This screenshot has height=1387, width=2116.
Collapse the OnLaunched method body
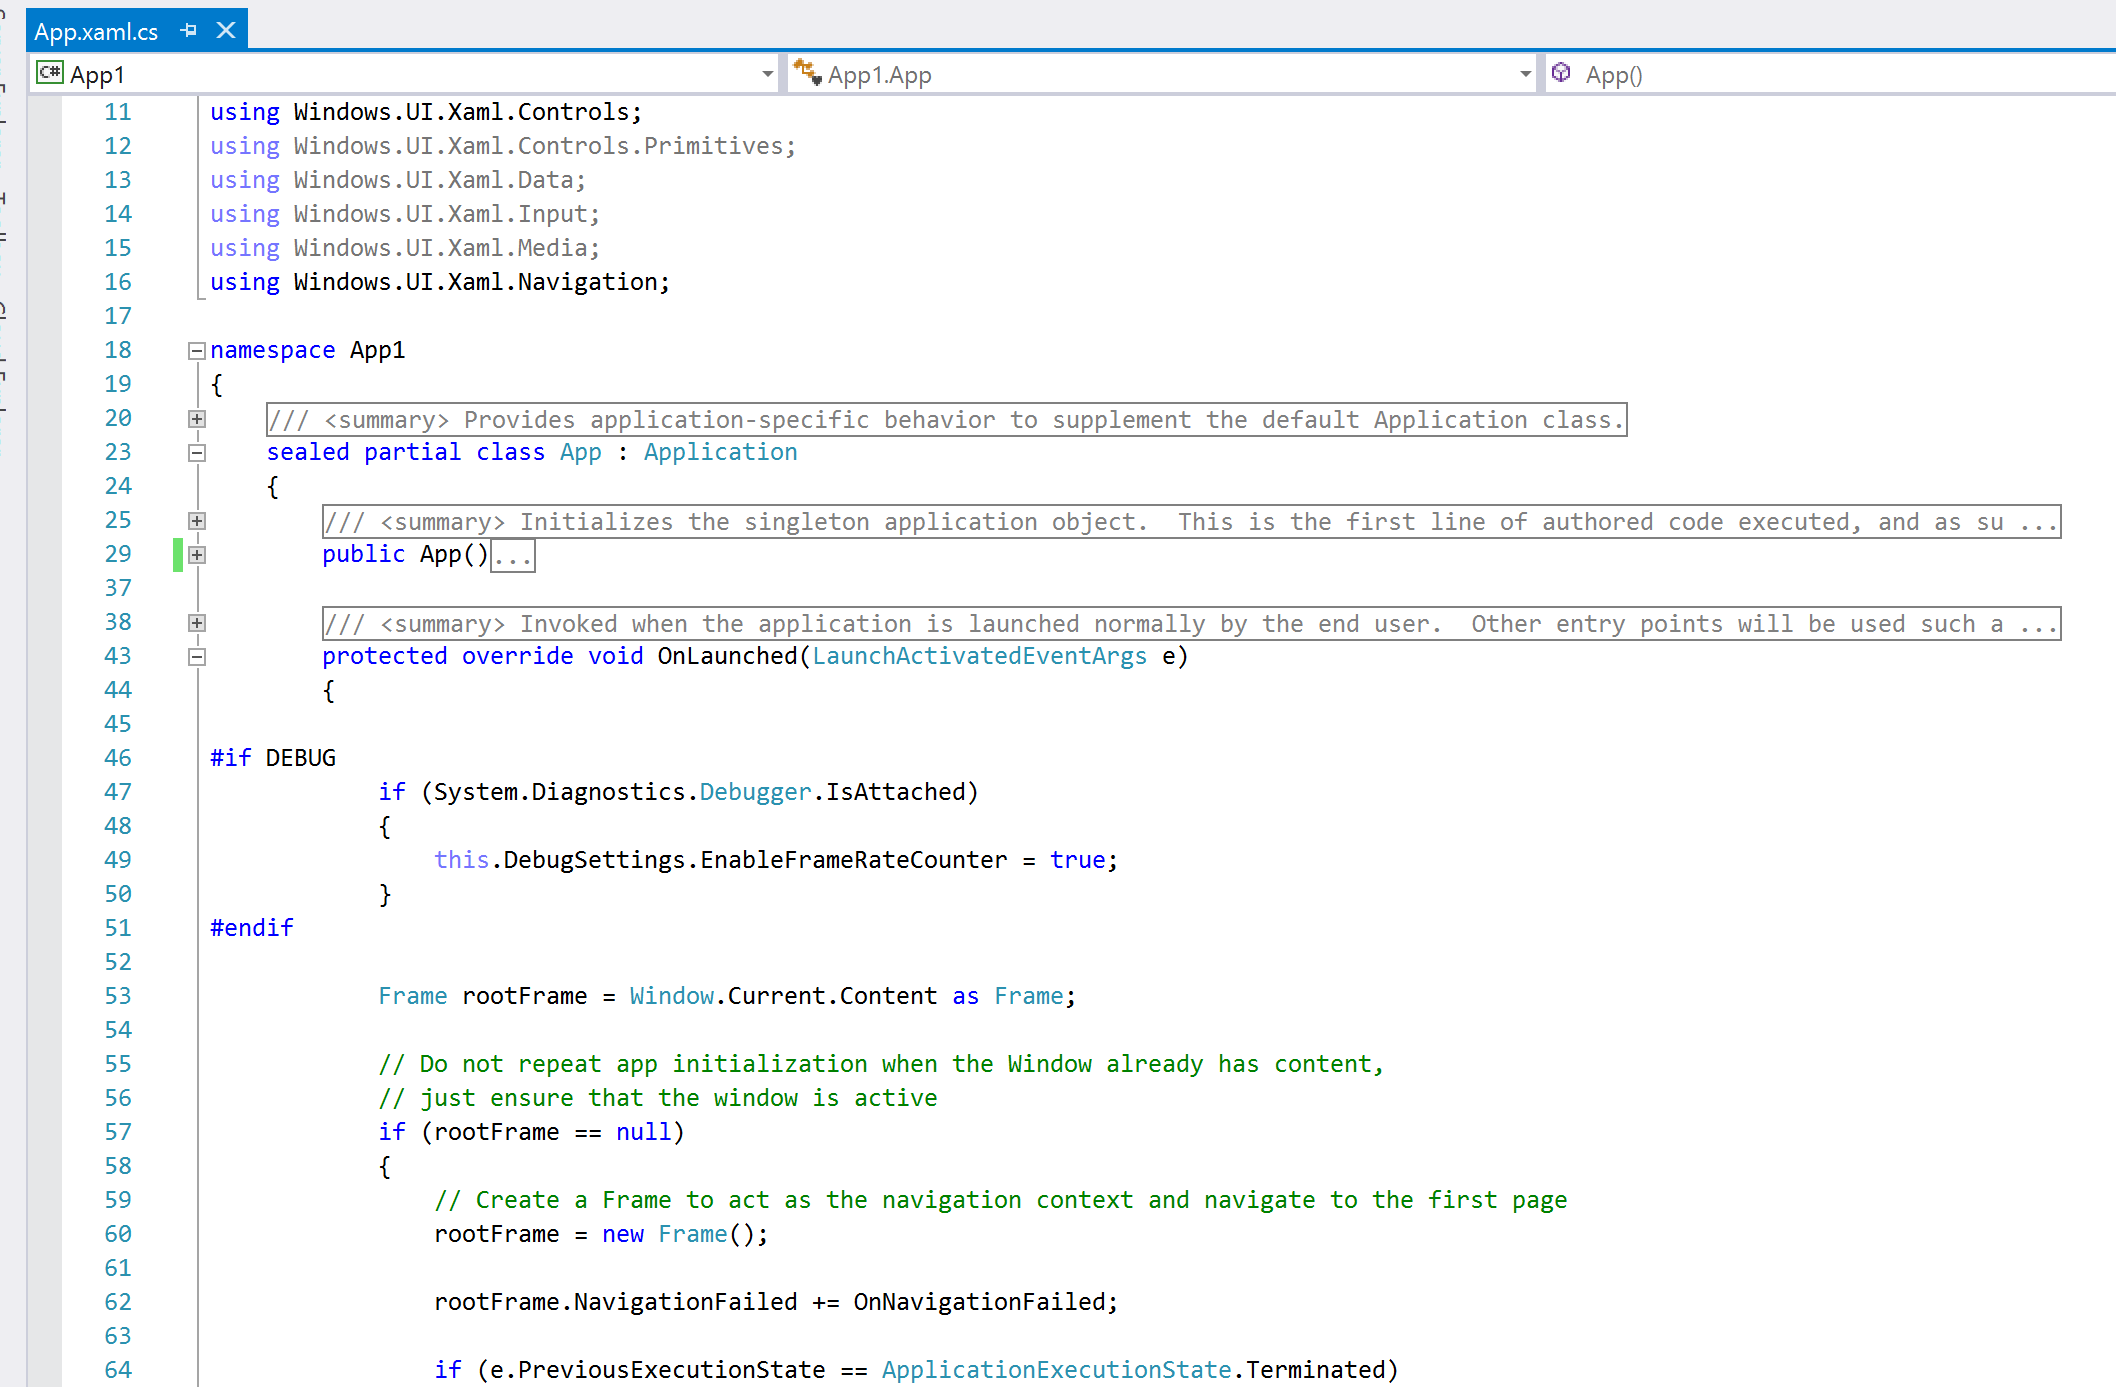point(197,657)
